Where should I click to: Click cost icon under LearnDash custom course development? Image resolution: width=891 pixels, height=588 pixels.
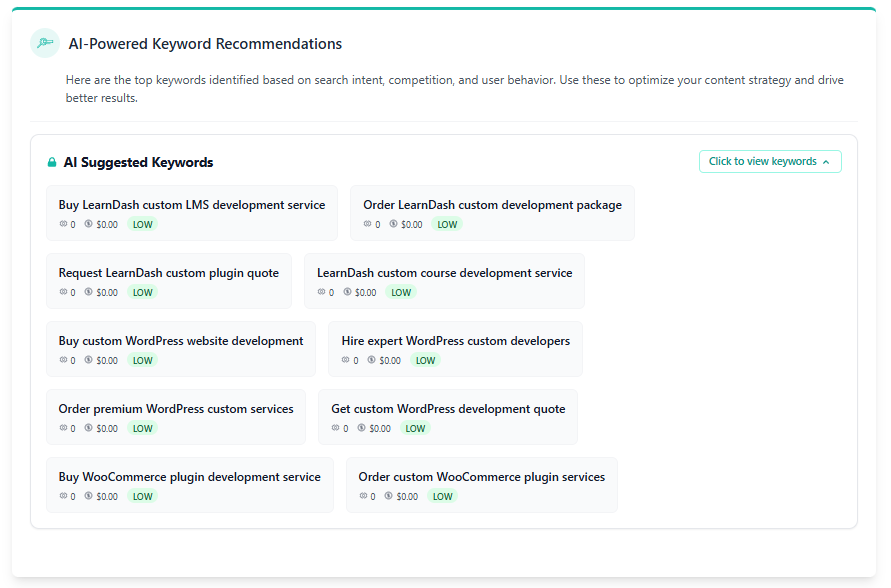point(347,292)
